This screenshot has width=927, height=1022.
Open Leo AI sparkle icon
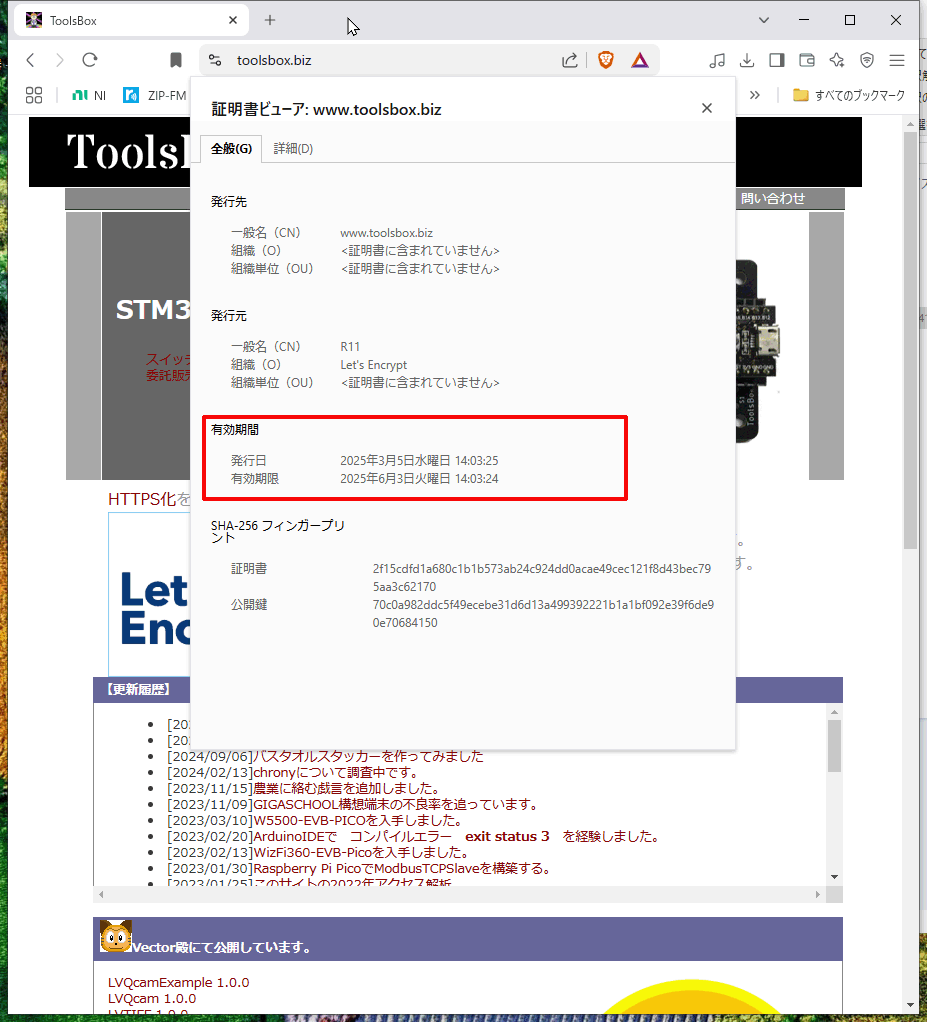pyautogui.click(x=837, y=61)
